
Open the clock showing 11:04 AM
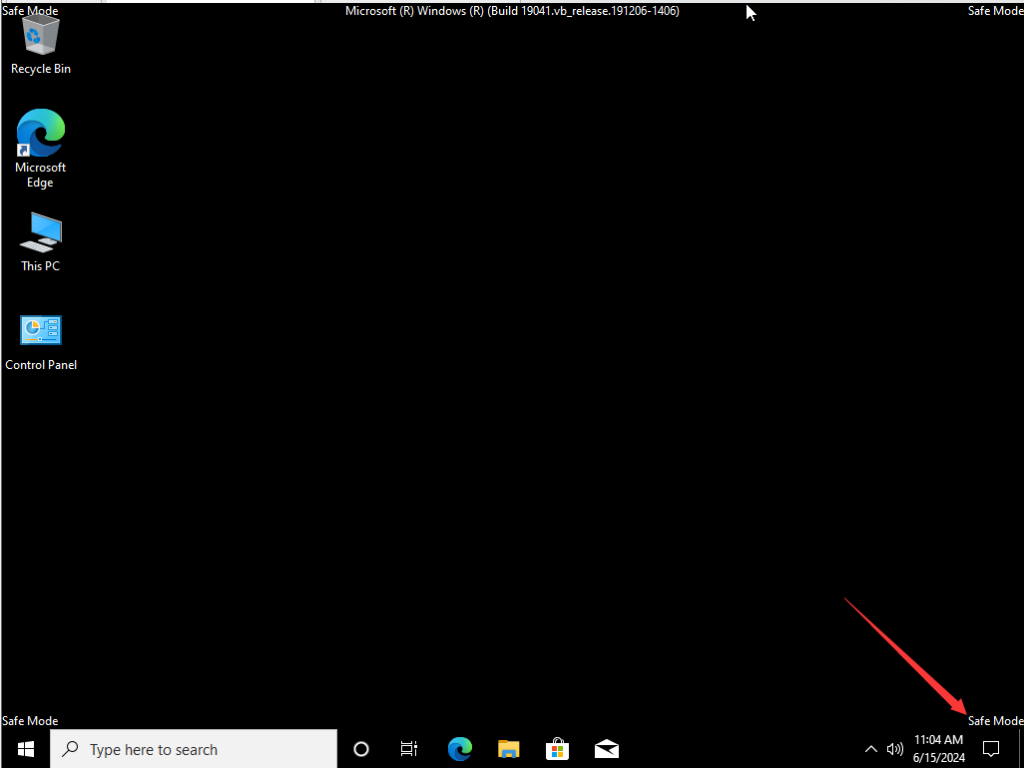click(x=938, y=748)
